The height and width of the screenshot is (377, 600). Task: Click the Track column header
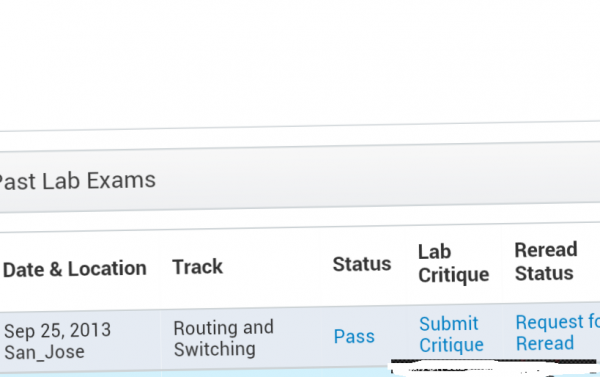click(197, 266)
